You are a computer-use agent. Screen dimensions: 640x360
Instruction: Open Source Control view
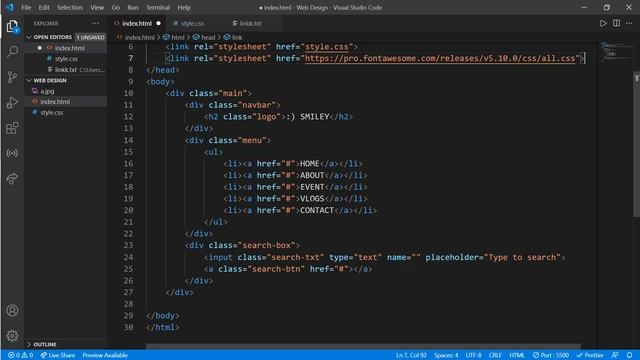pos(12,77)
